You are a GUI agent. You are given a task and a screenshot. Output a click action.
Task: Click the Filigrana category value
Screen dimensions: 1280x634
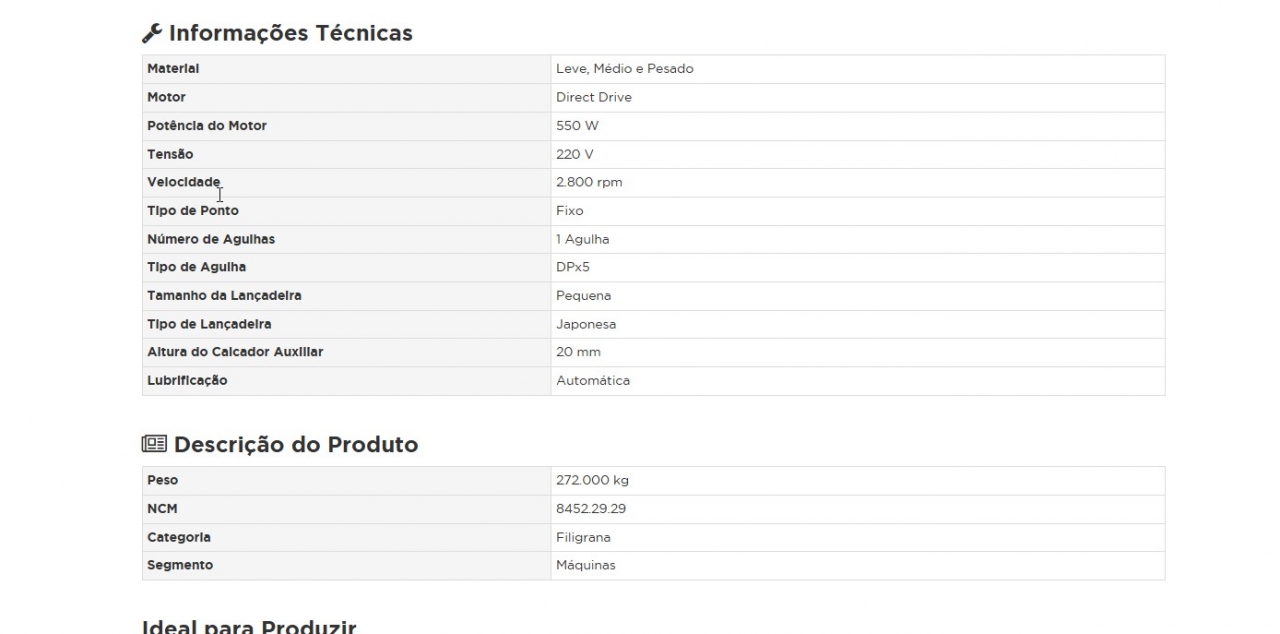pos(583,537)
